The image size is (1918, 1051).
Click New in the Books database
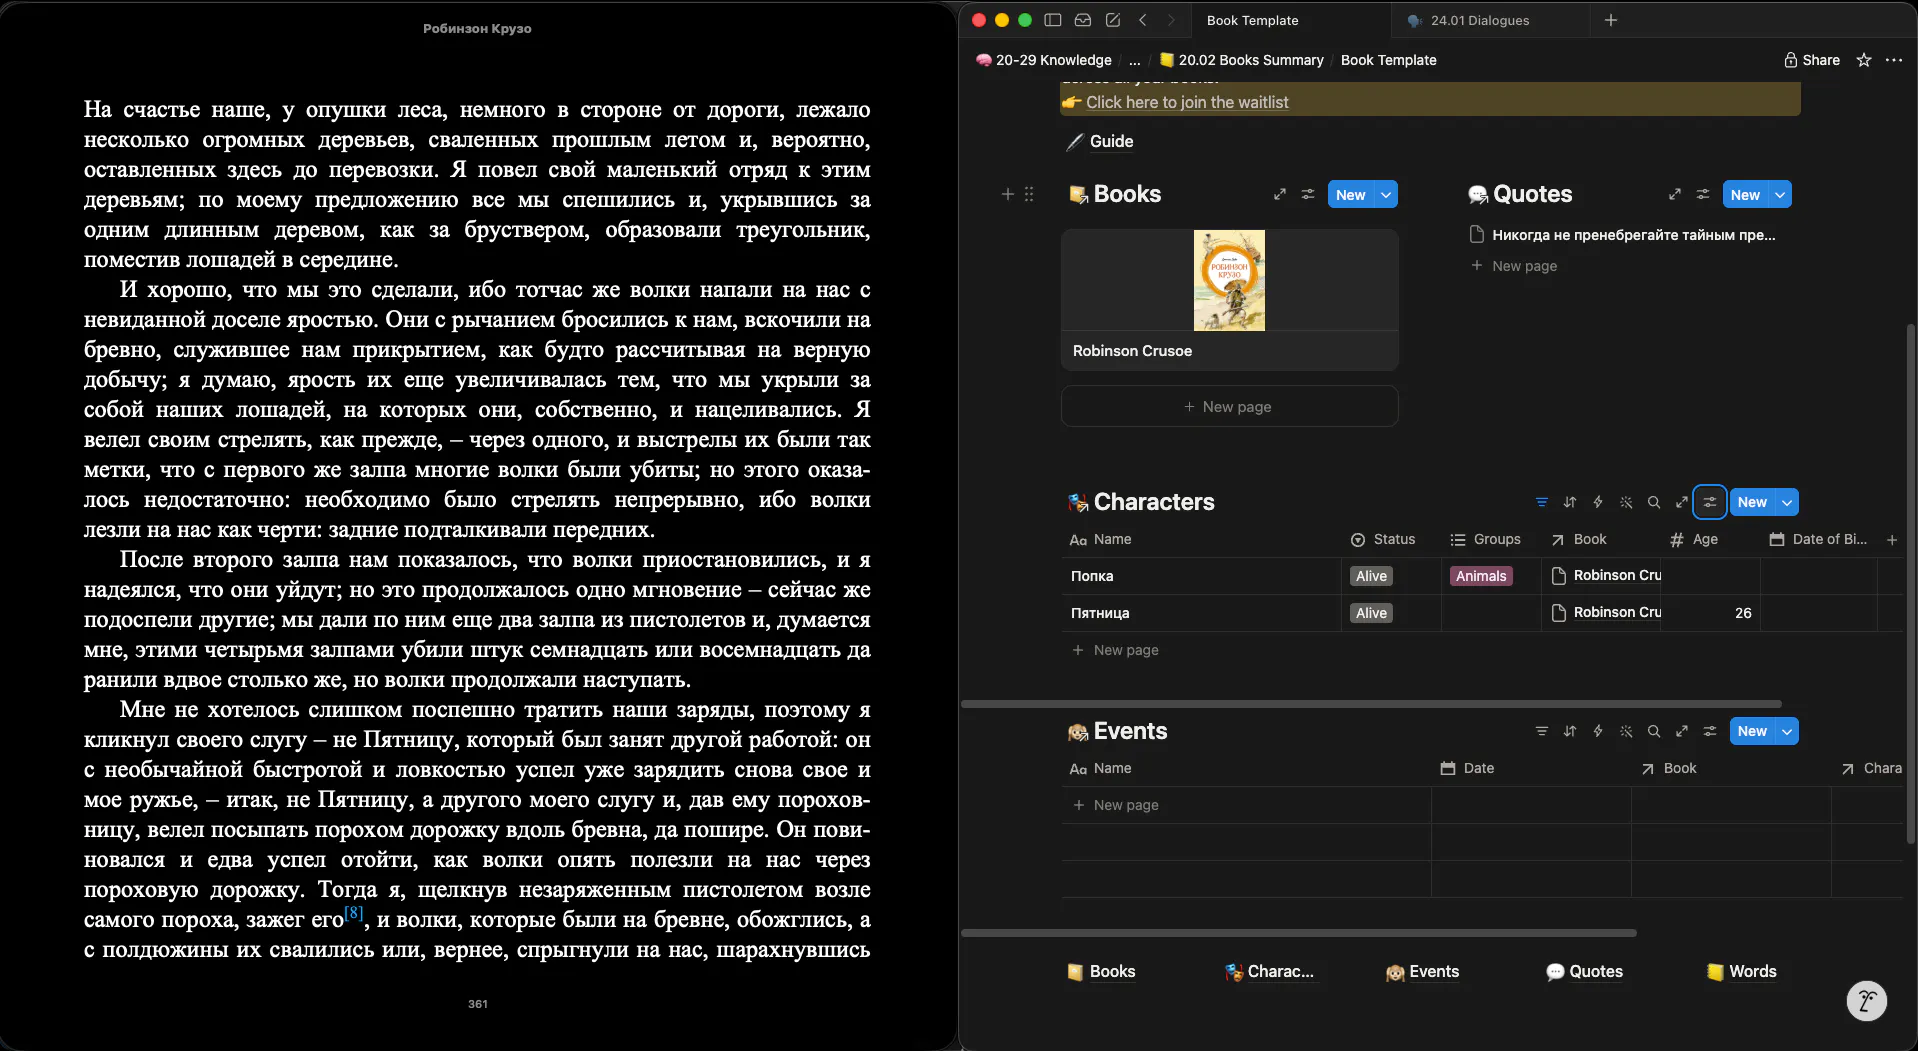click(x=1351, y=194)
